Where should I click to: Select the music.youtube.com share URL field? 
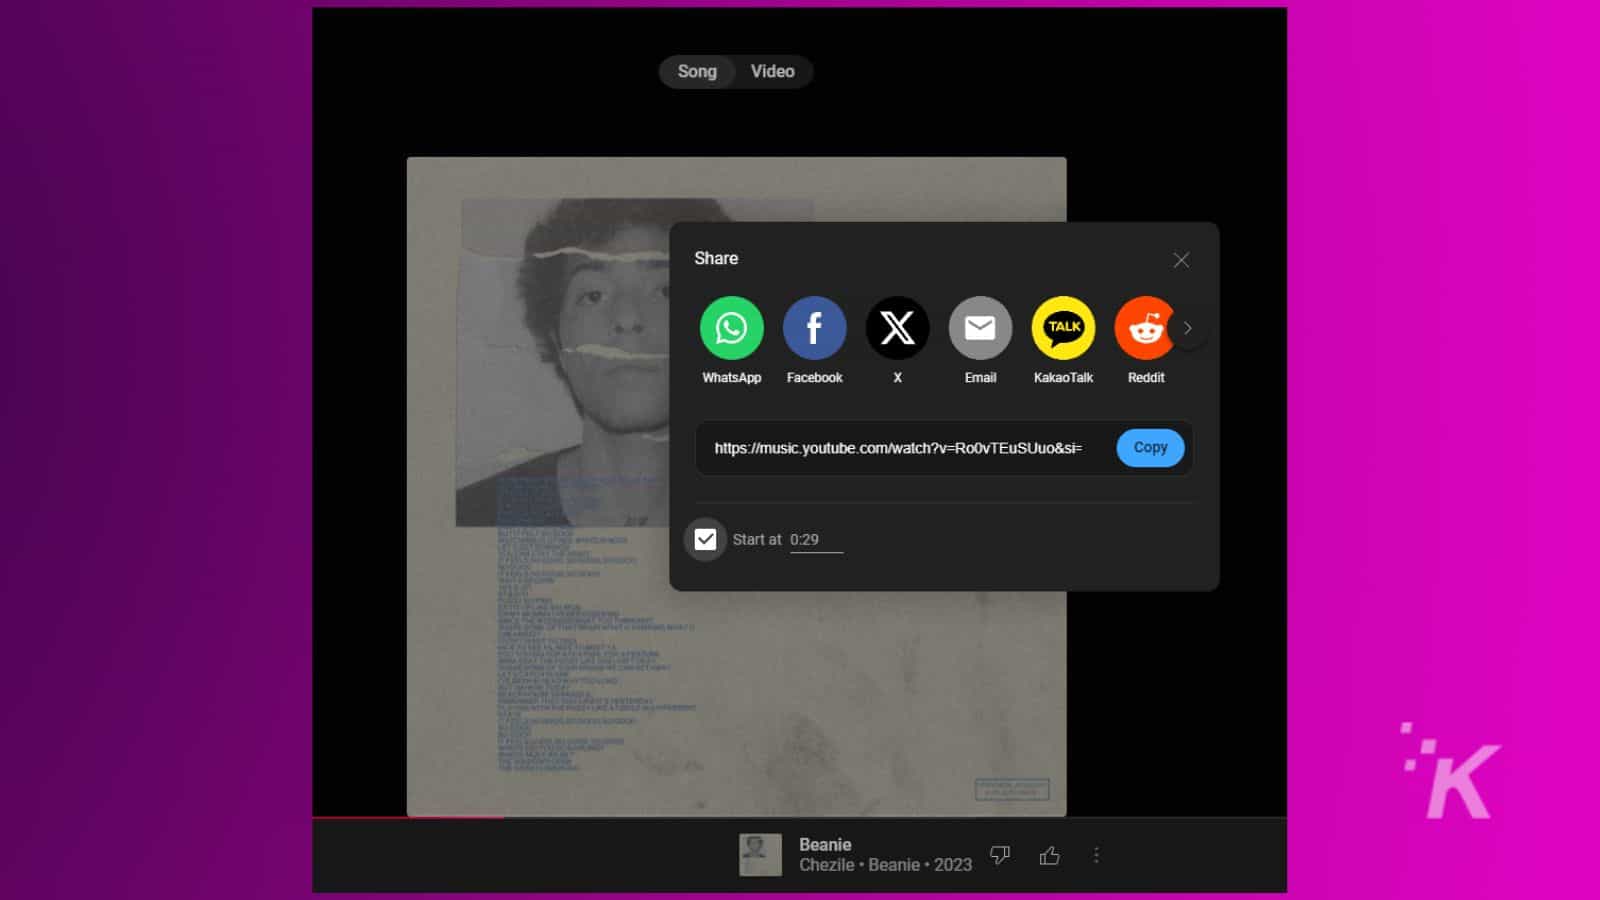(898, 448)
